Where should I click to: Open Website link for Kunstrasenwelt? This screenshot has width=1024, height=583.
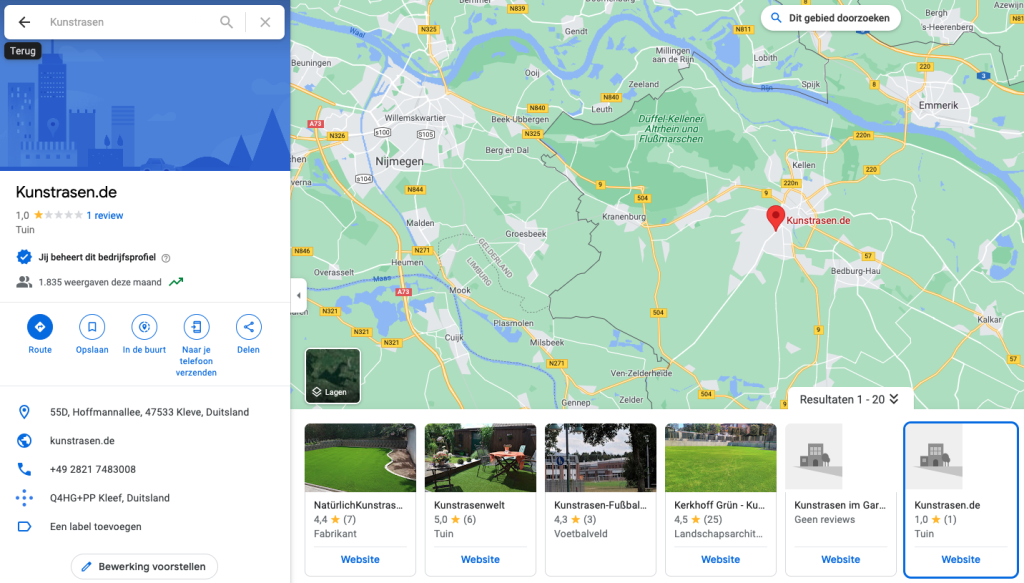(480, 559)
